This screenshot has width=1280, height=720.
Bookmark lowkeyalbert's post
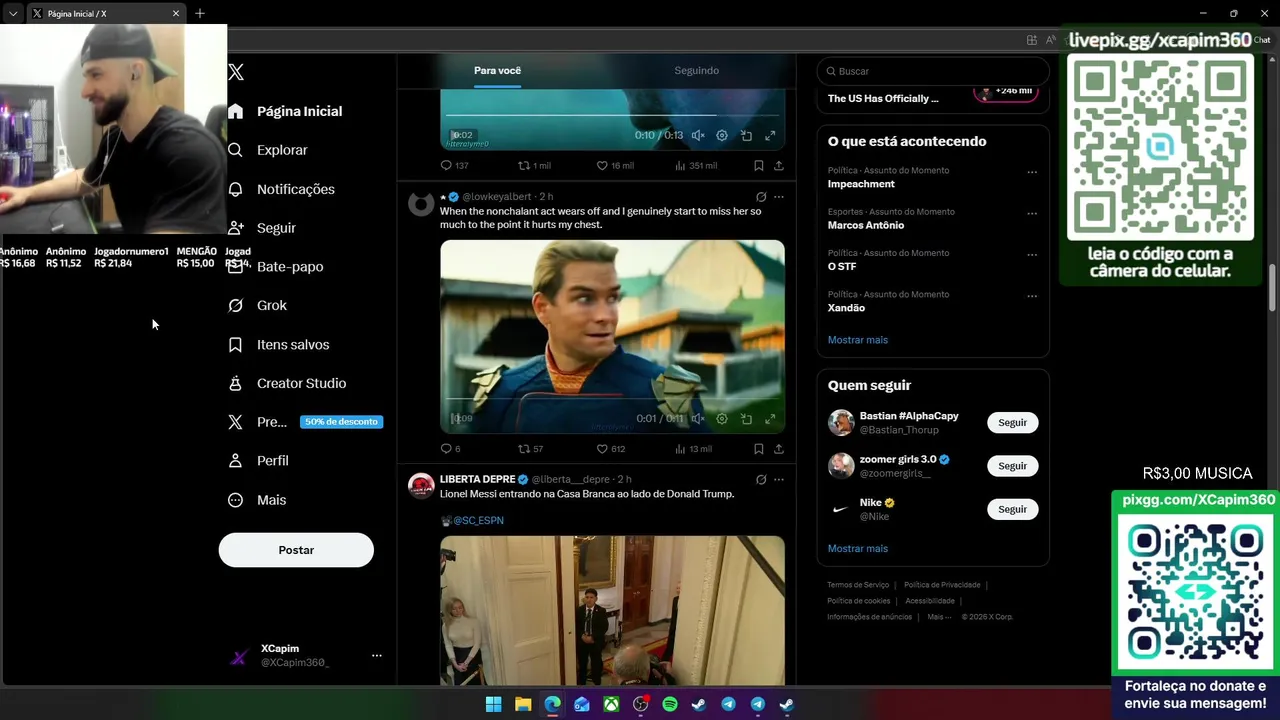pyautogui.click(x=758, y=449)
